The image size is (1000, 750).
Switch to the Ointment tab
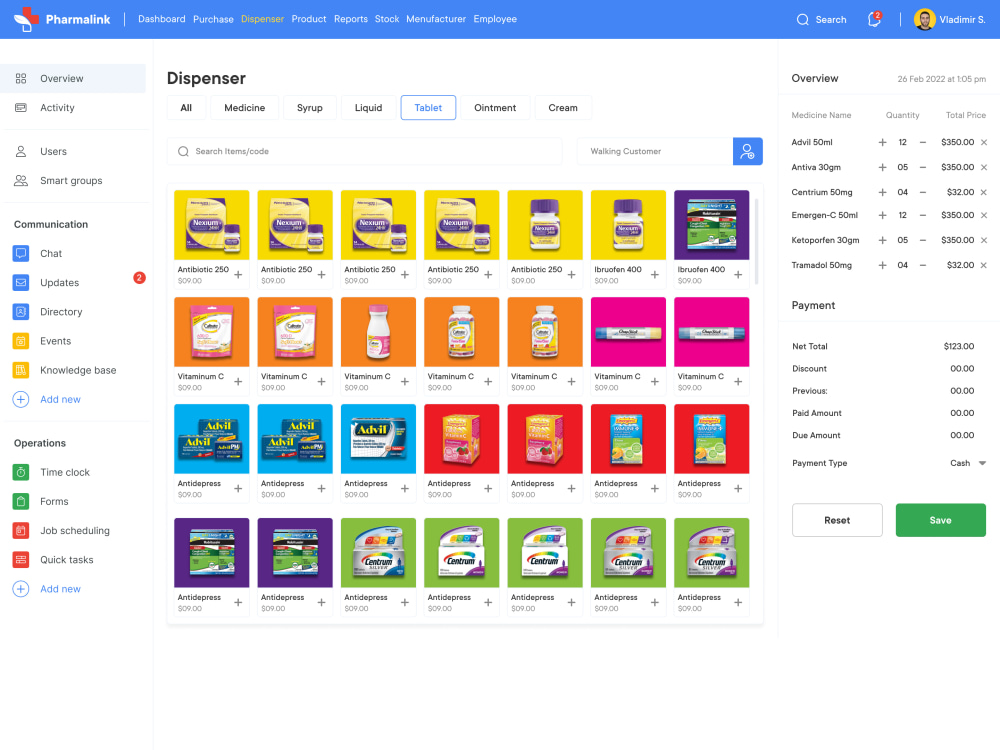[x=495, y=107]
